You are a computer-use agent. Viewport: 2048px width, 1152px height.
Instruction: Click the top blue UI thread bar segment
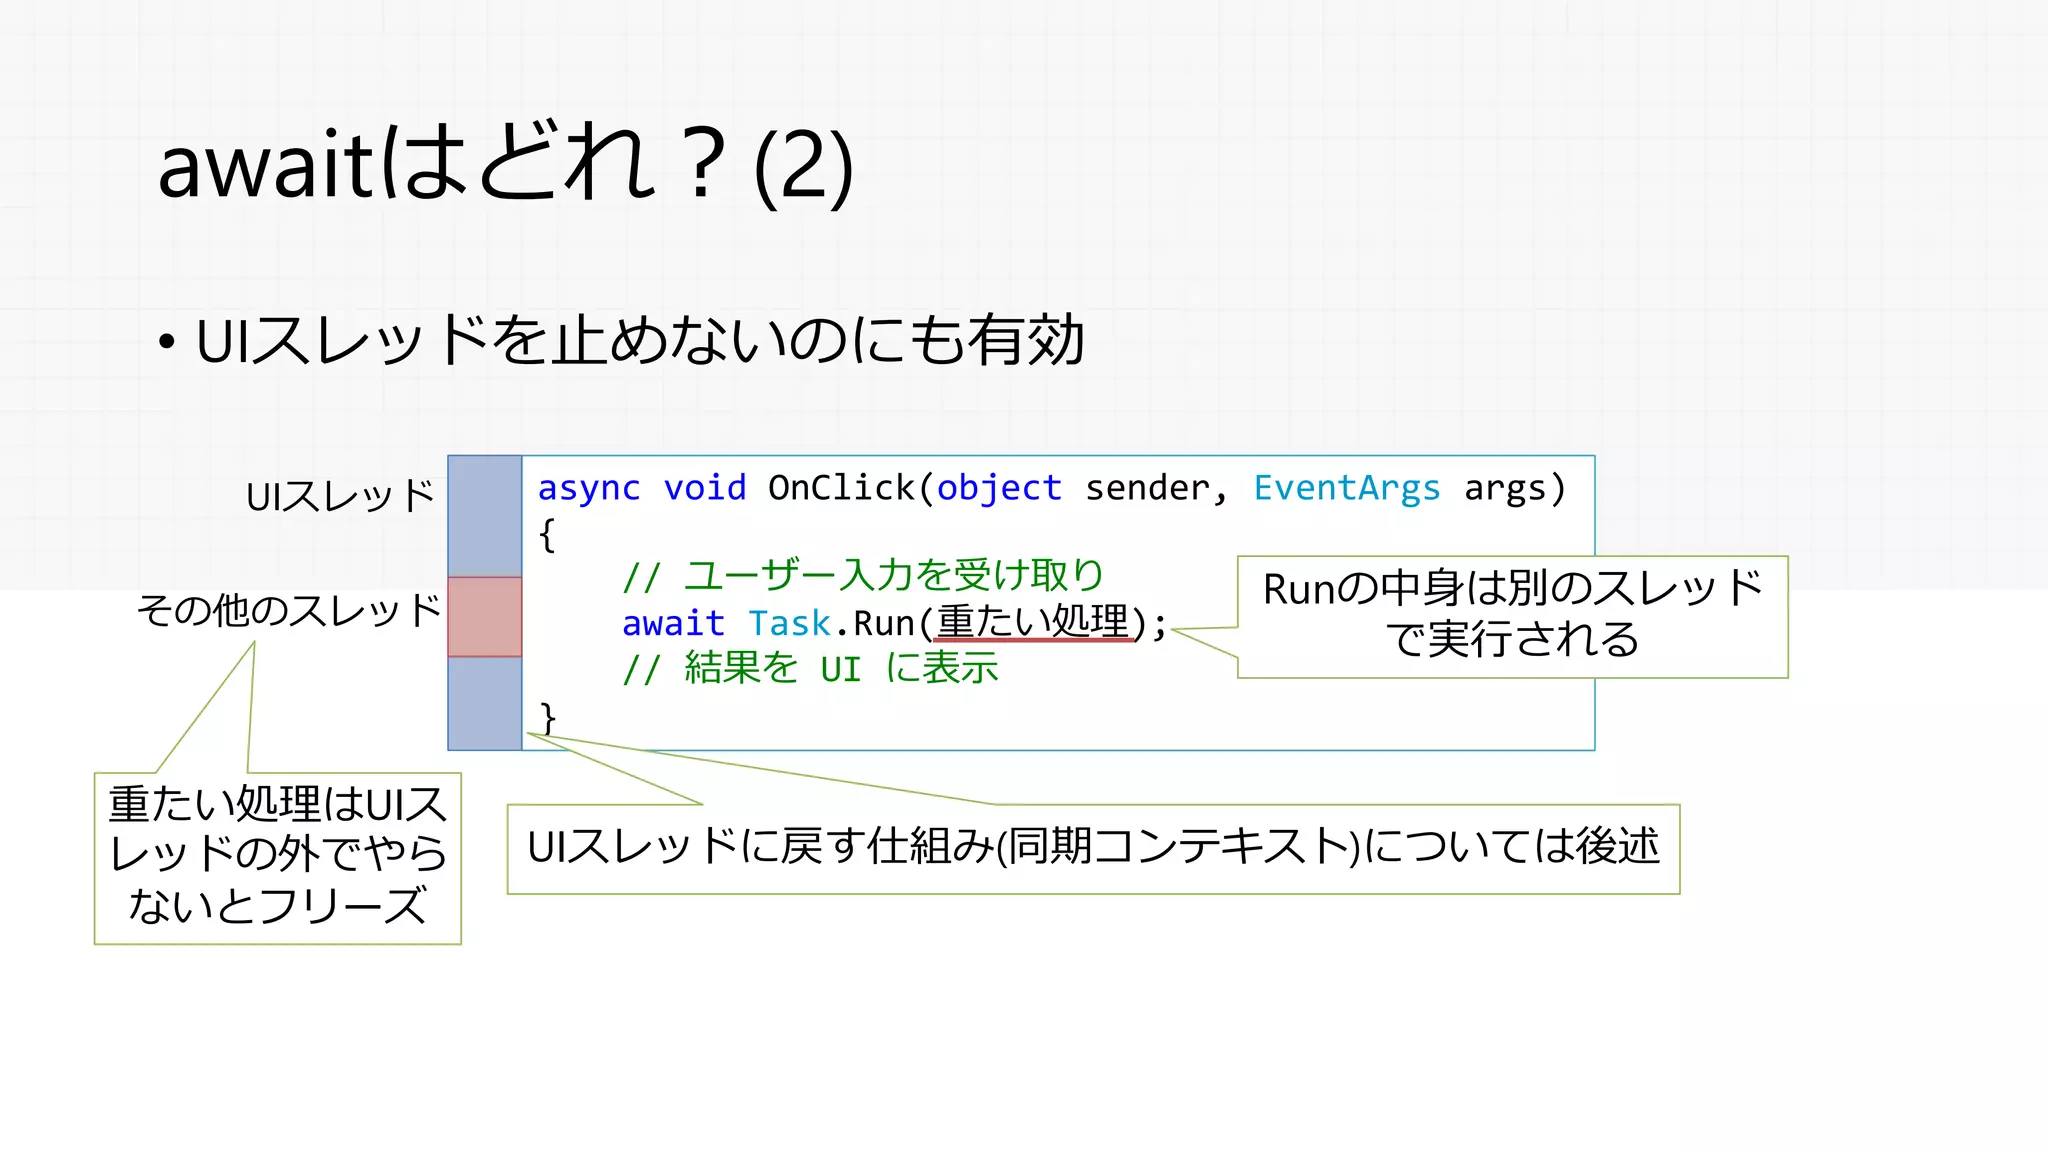[485, 516]
